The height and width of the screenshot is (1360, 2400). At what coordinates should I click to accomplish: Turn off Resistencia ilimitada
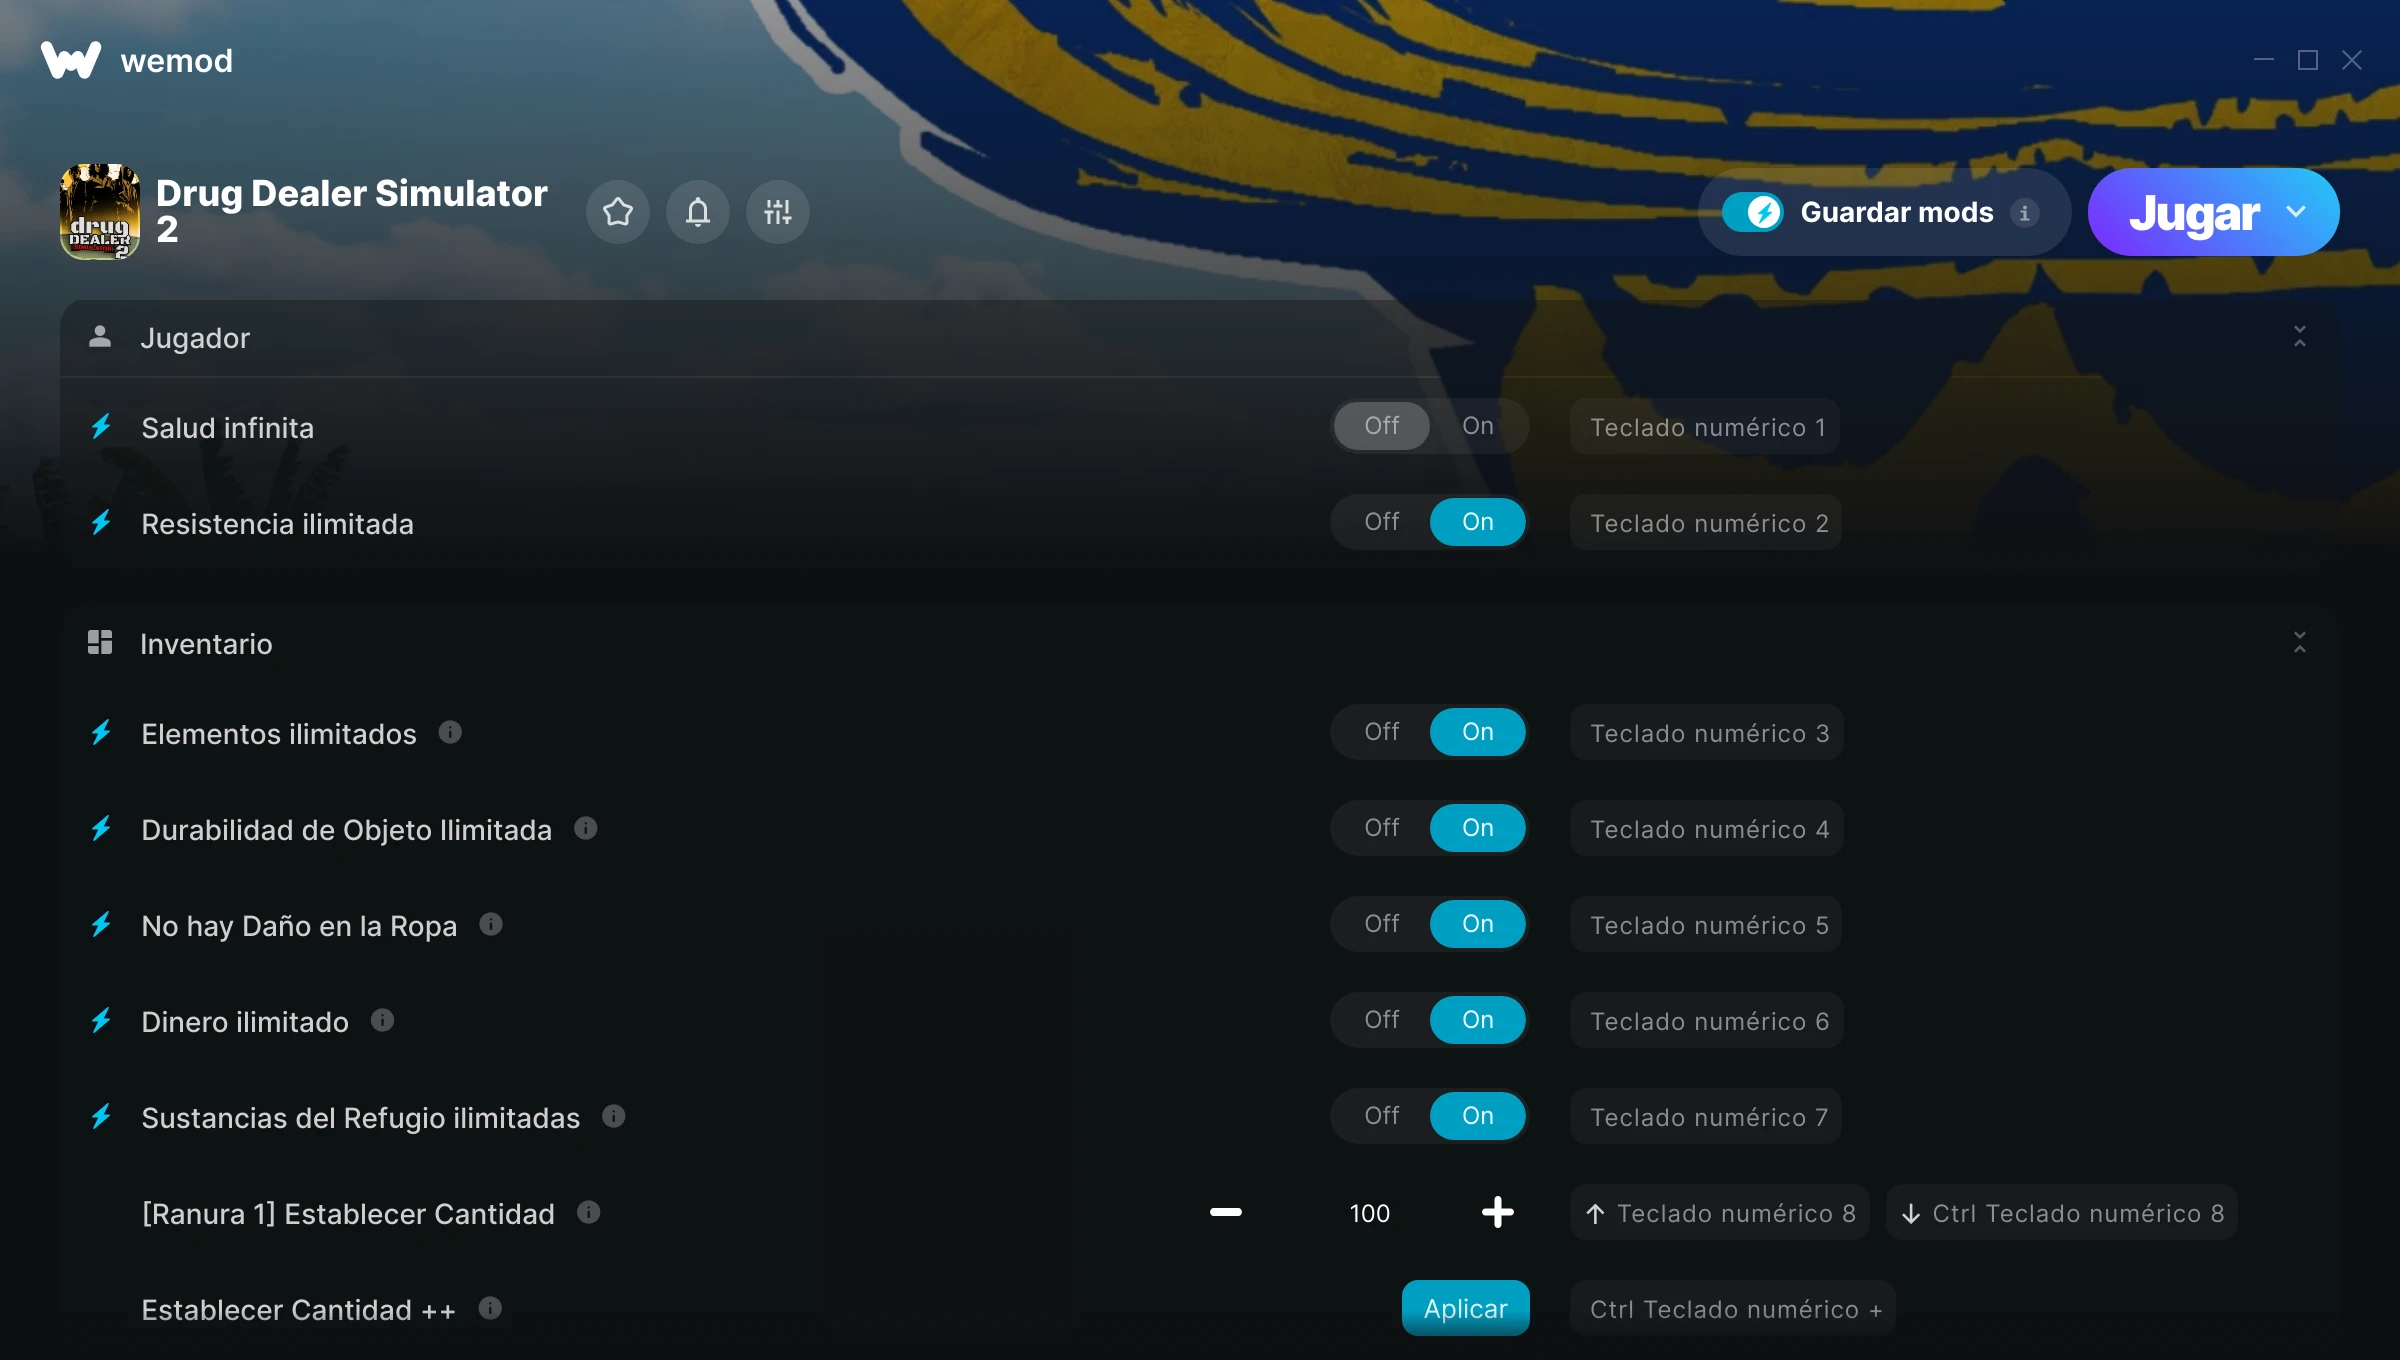pyautogui.click(x=1382, y=522)
